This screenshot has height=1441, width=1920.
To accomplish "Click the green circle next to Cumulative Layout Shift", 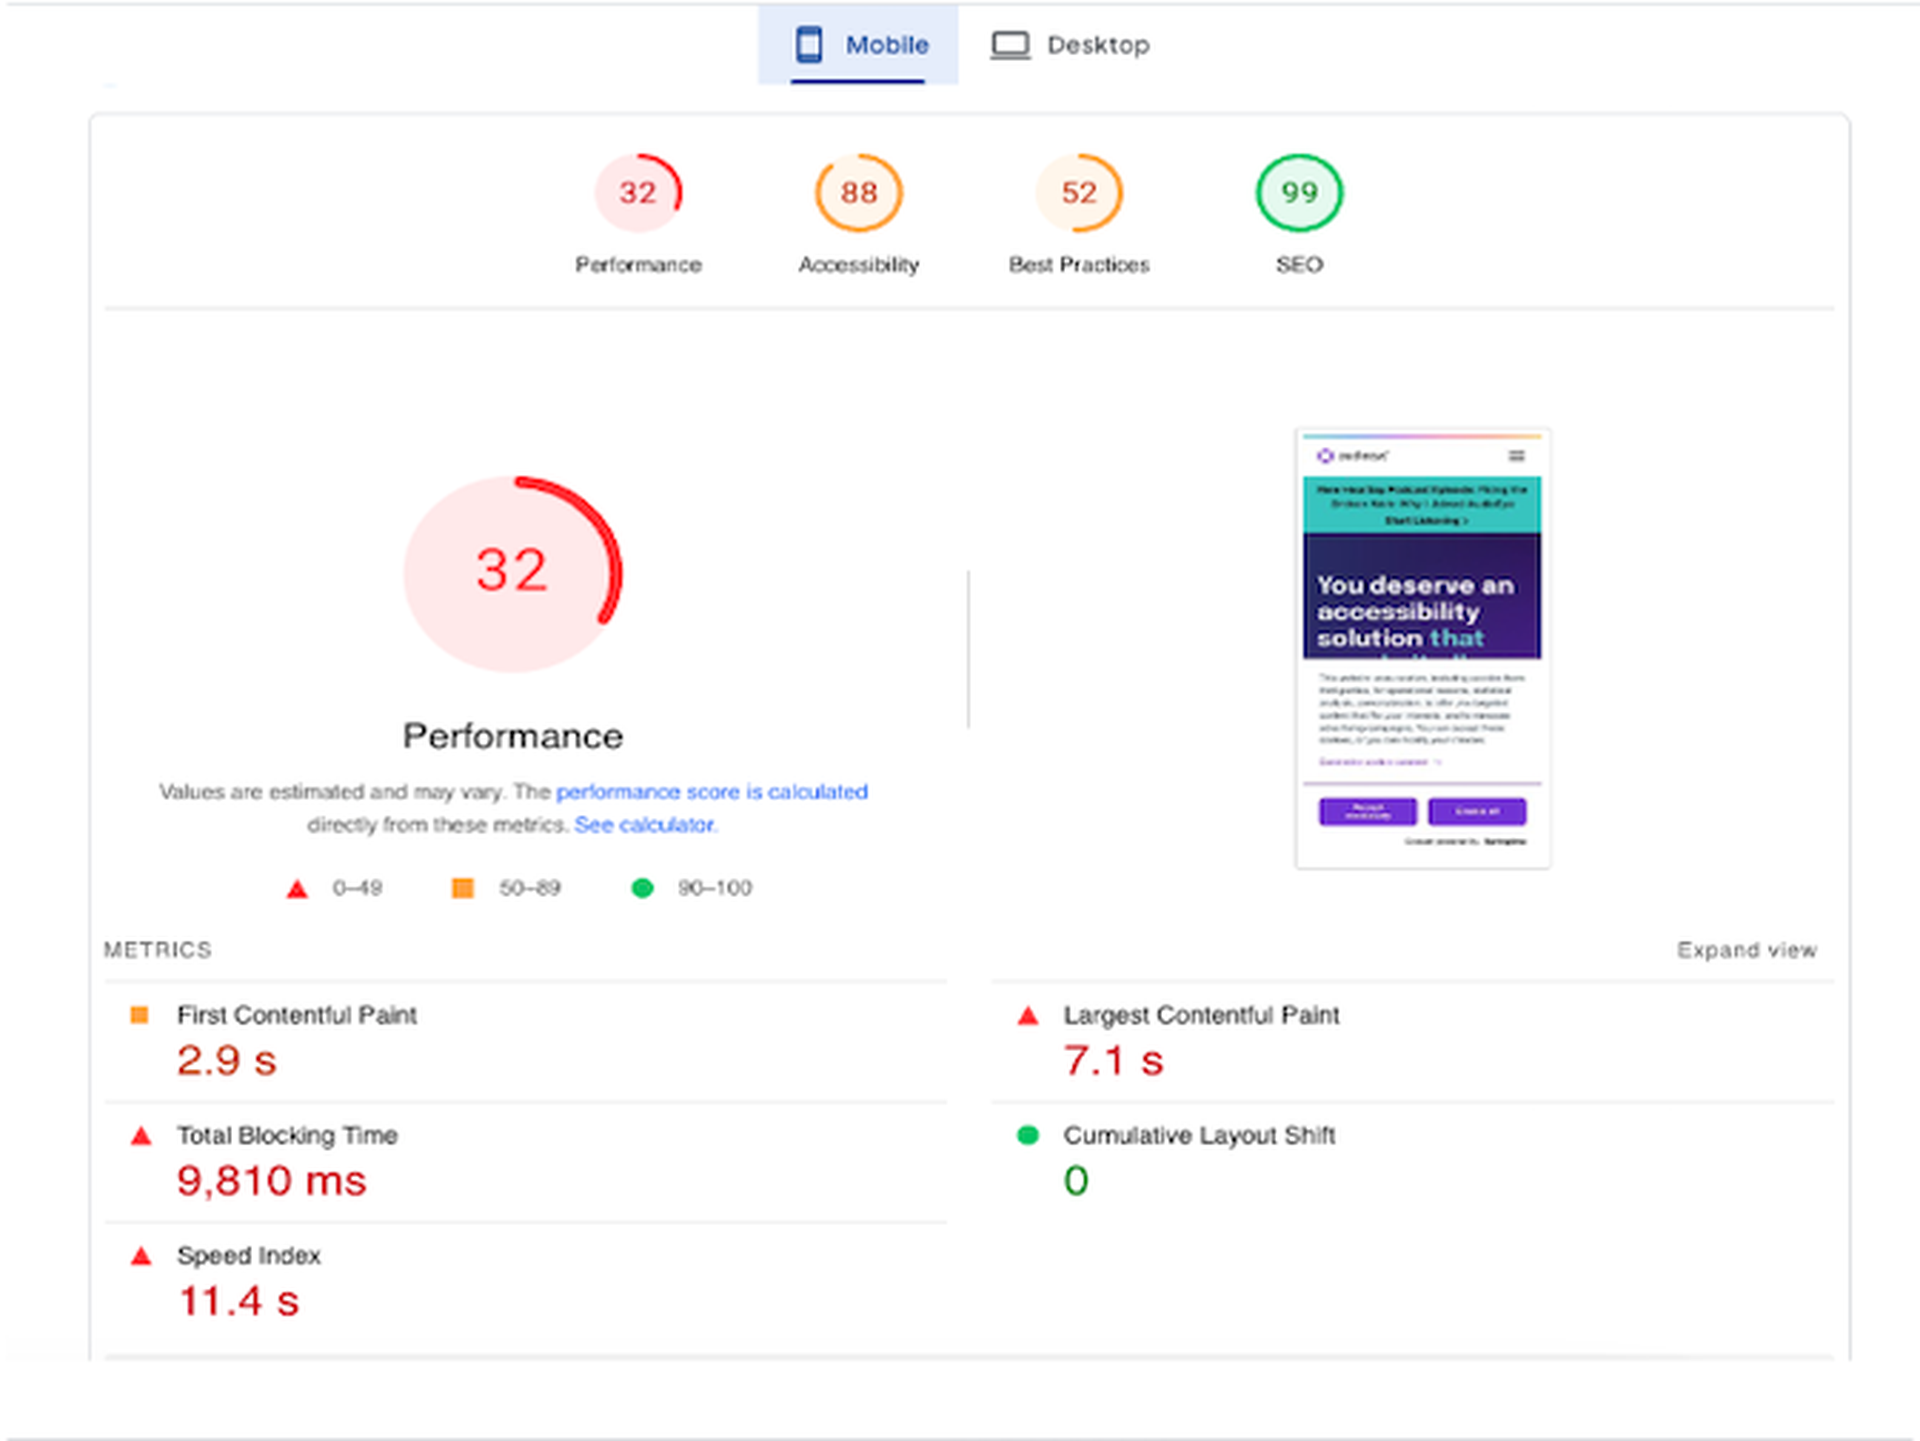I will click(1026, 1135).
